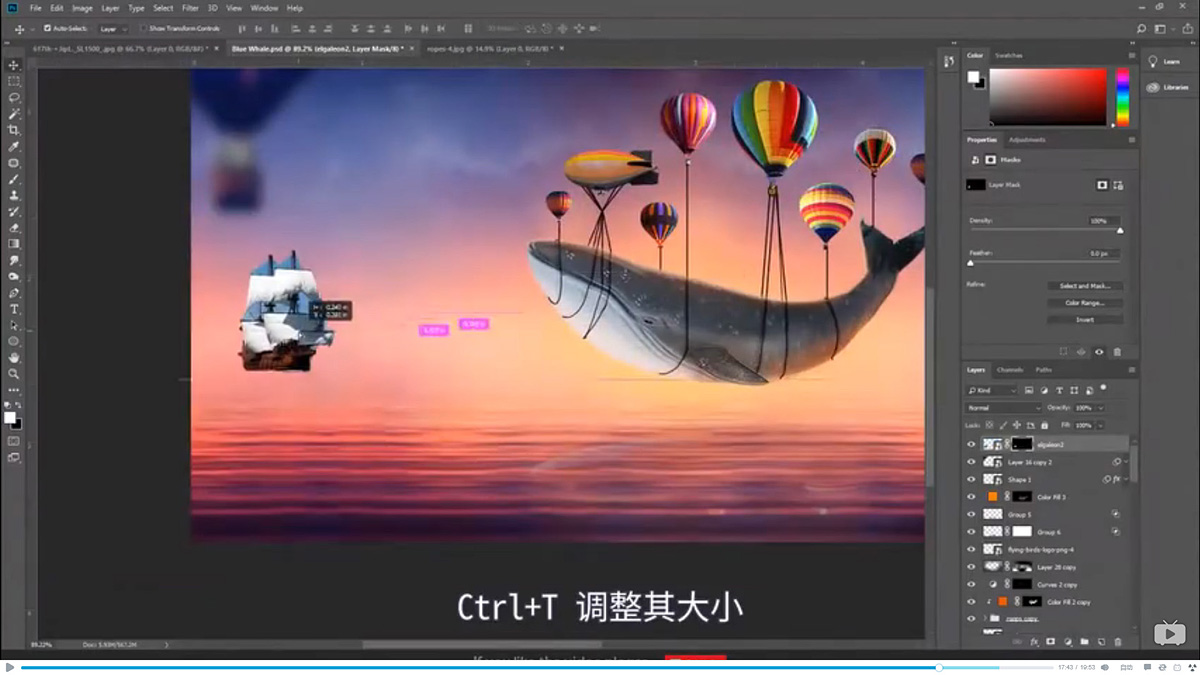1200x675 pixels.
Task: Click the Invert button in Properties
Action: (x=1086, y=319)
